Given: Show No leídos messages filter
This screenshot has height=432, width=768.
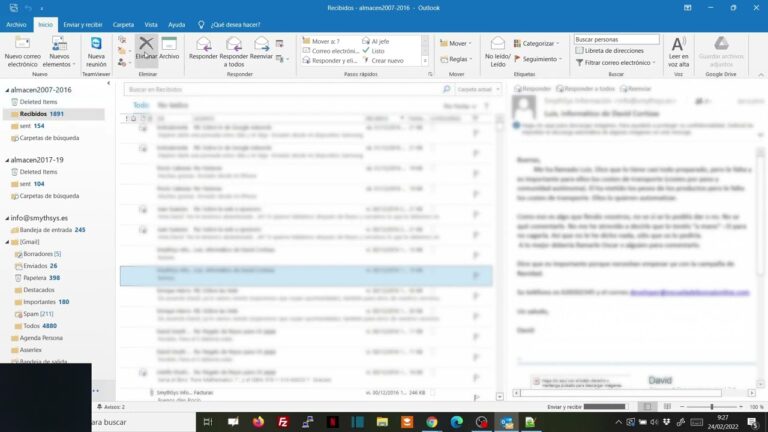Looking at the screenshot, I should click(172, 105).
